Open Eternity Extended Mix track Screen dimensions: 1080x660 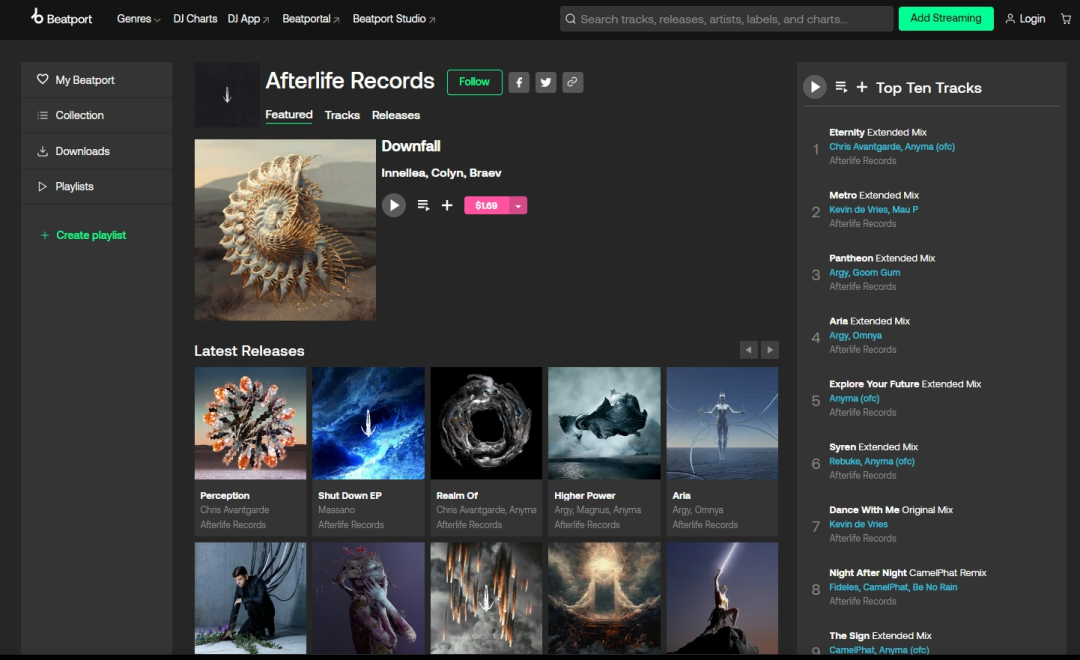[878, 132]
